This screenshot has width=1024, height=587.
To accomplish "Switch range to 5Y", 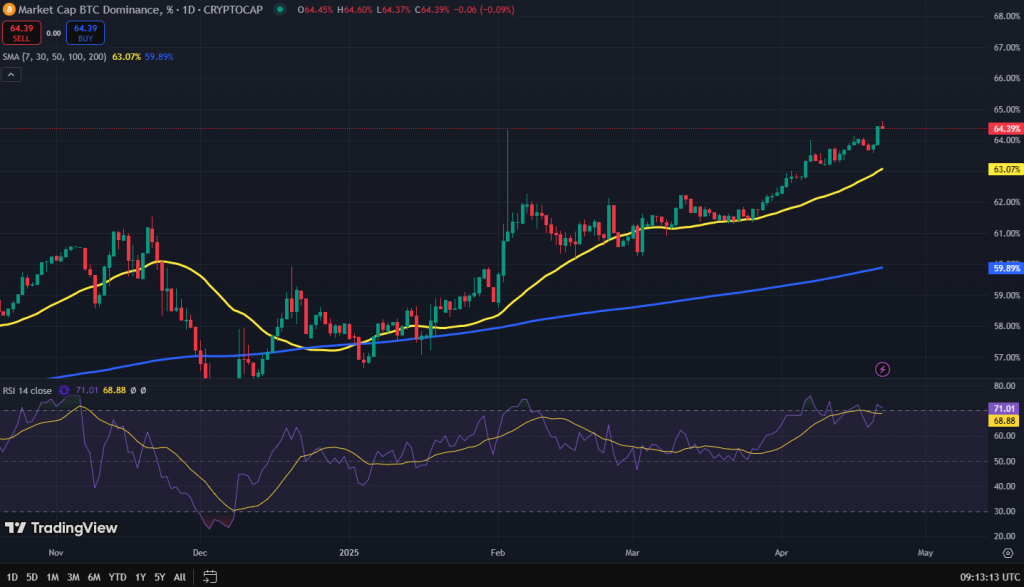I will (159, 577).
